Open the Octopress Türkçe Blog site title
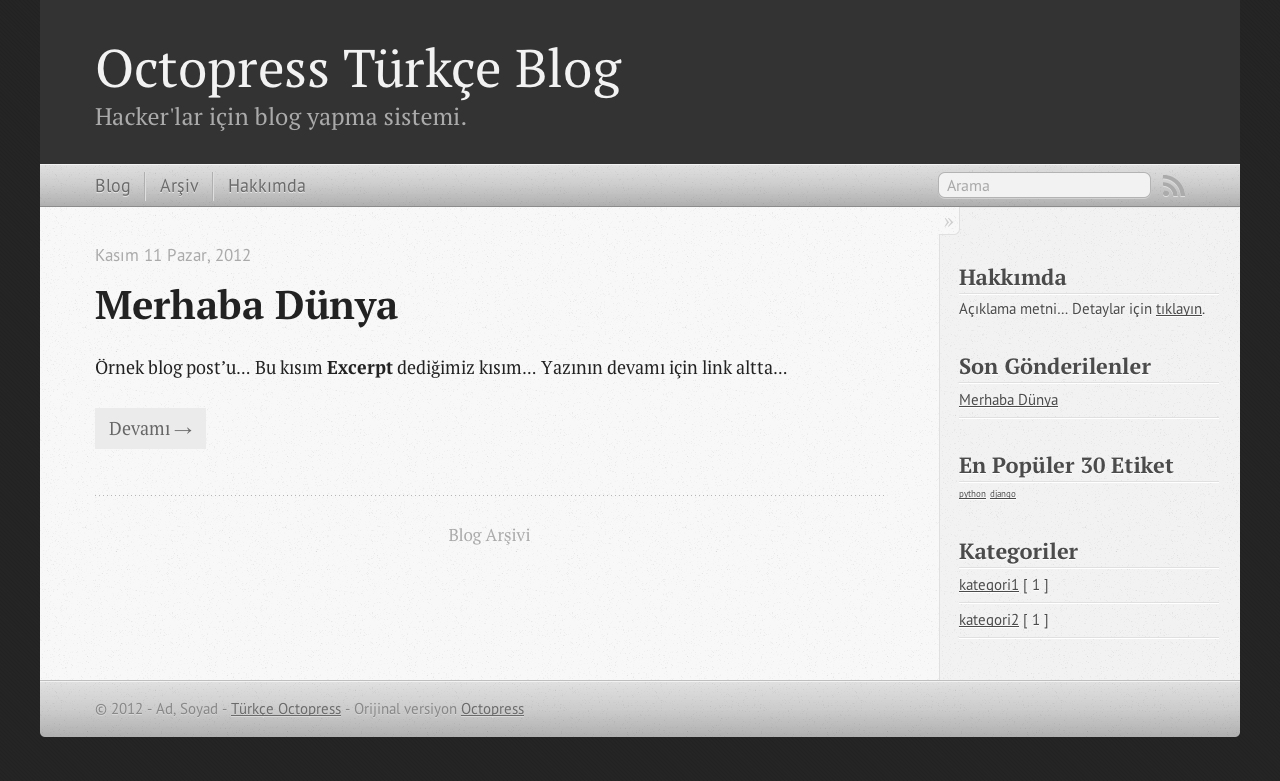1280x781 pixels. click(x=358, y=69)
